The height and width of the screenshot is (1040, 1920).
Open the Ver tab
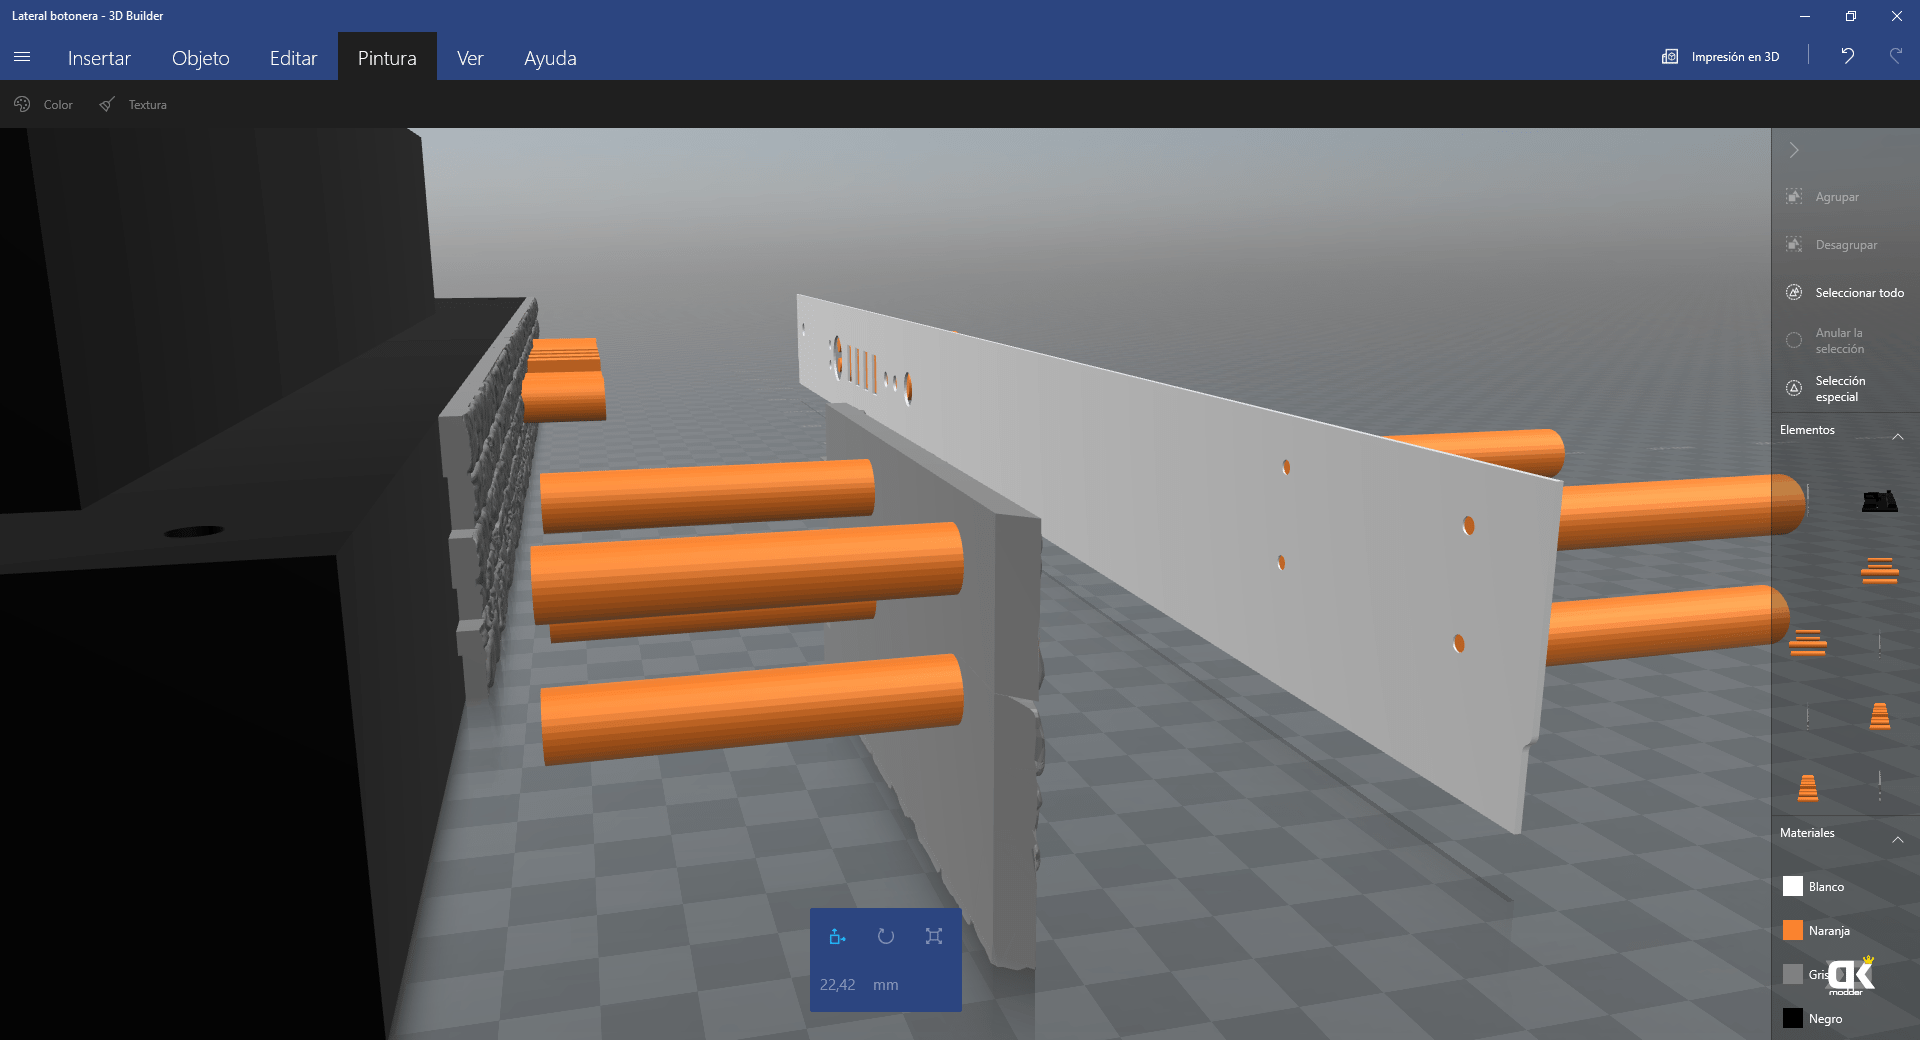(x=470, y=58)
